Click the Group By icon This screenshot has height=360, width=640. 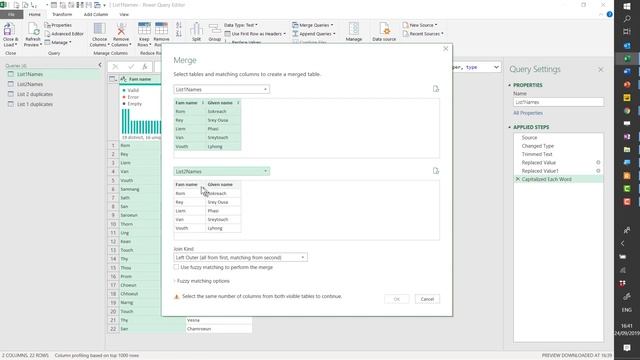pos(215,29)
